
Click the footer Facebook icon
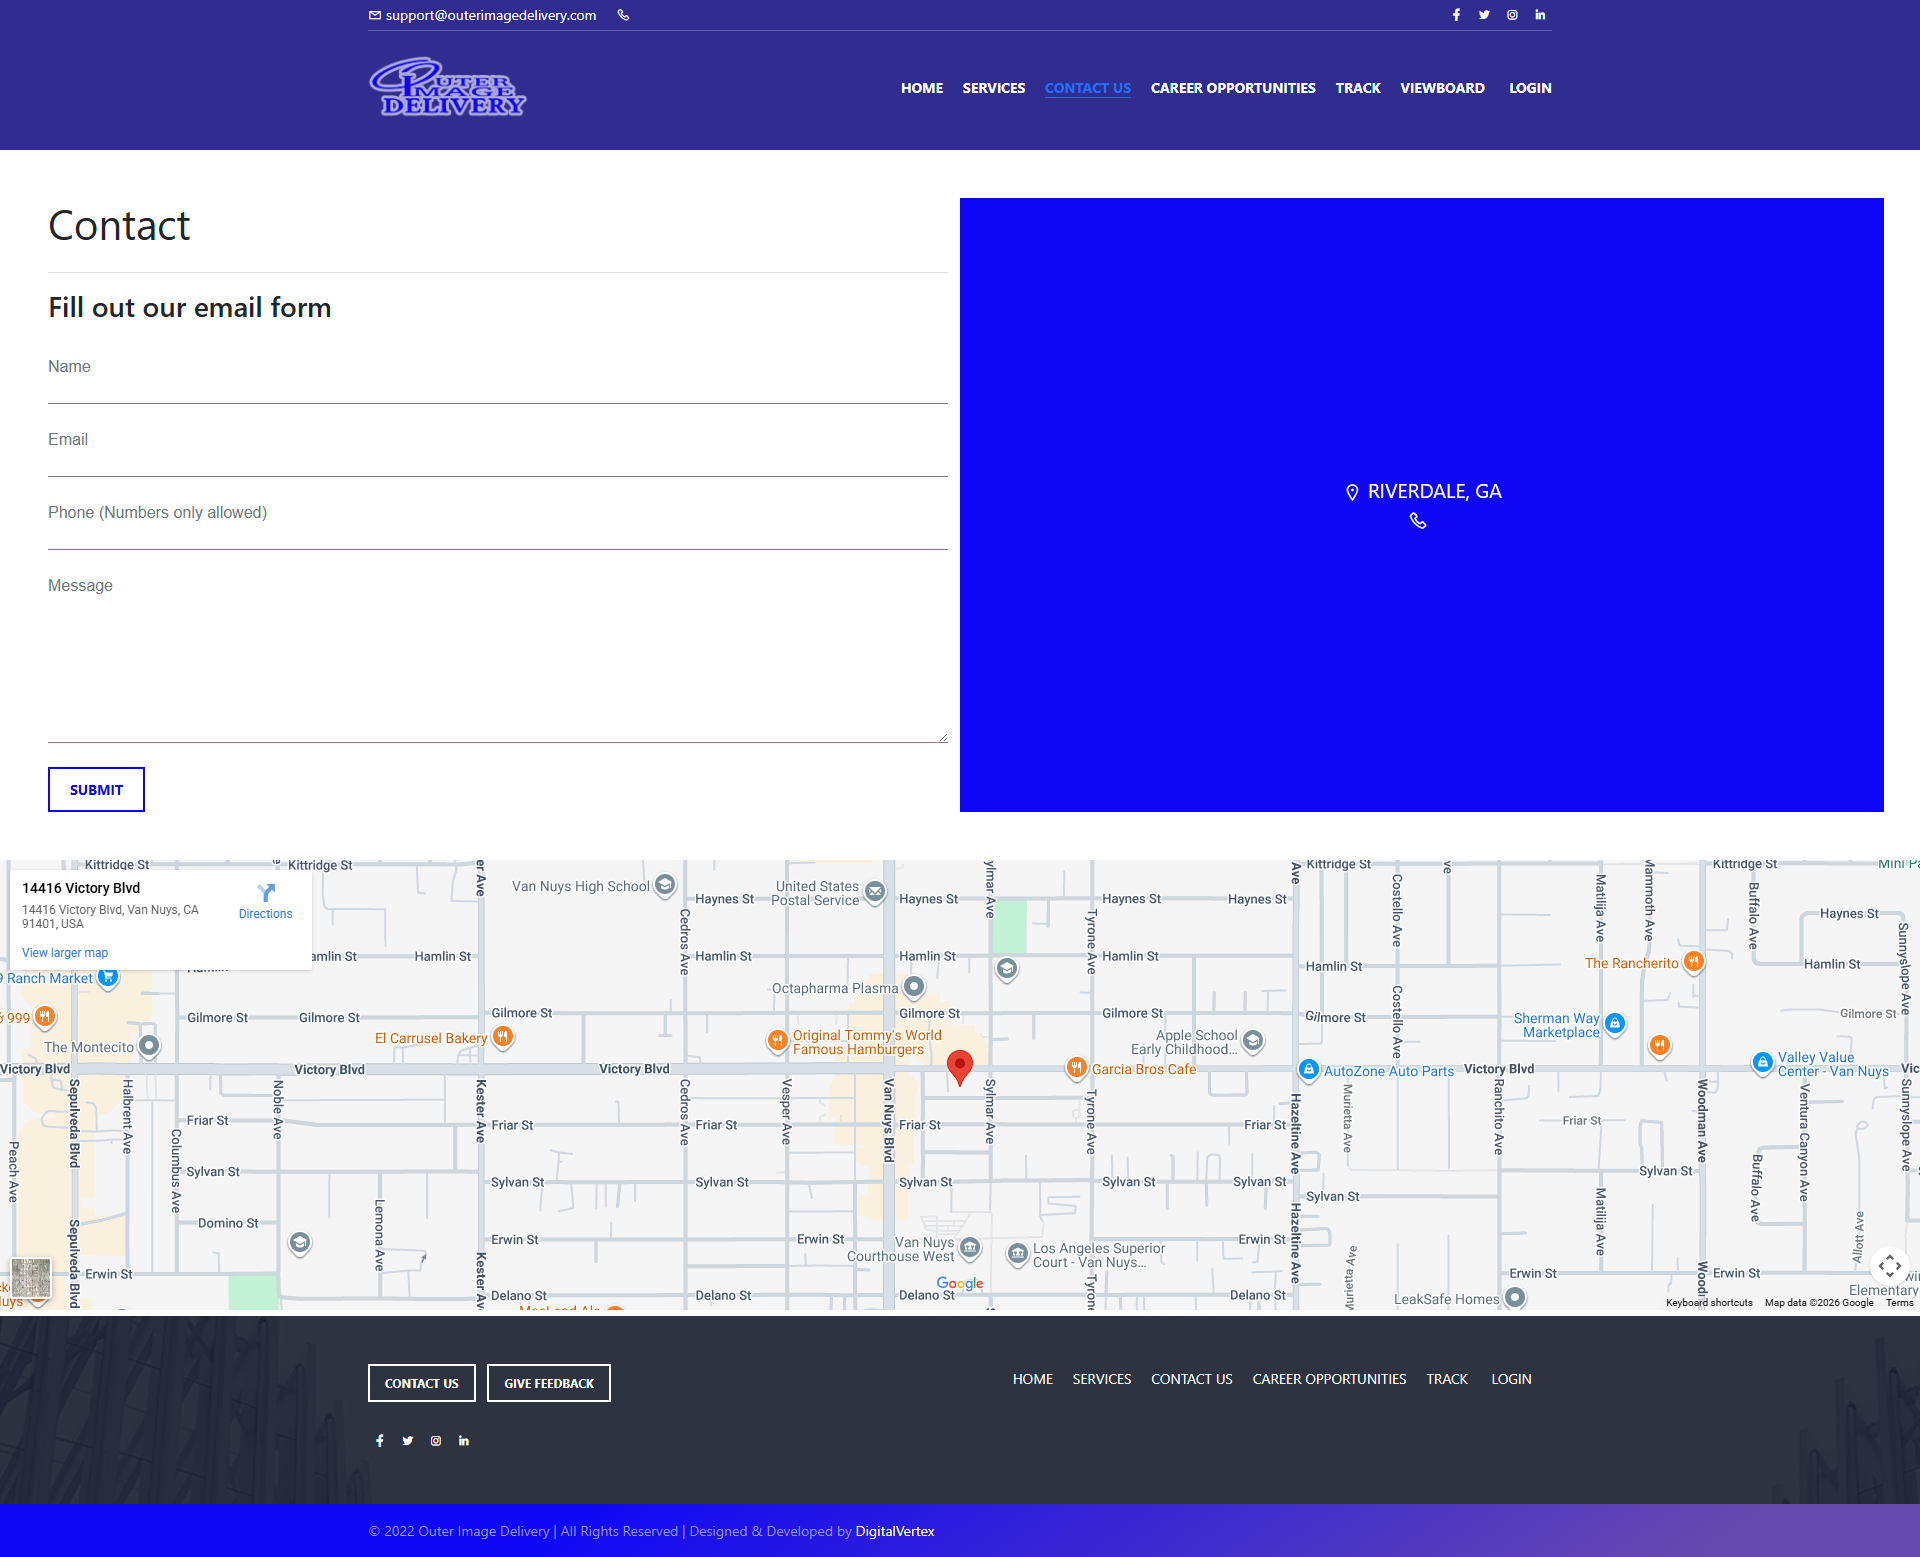380,1441
